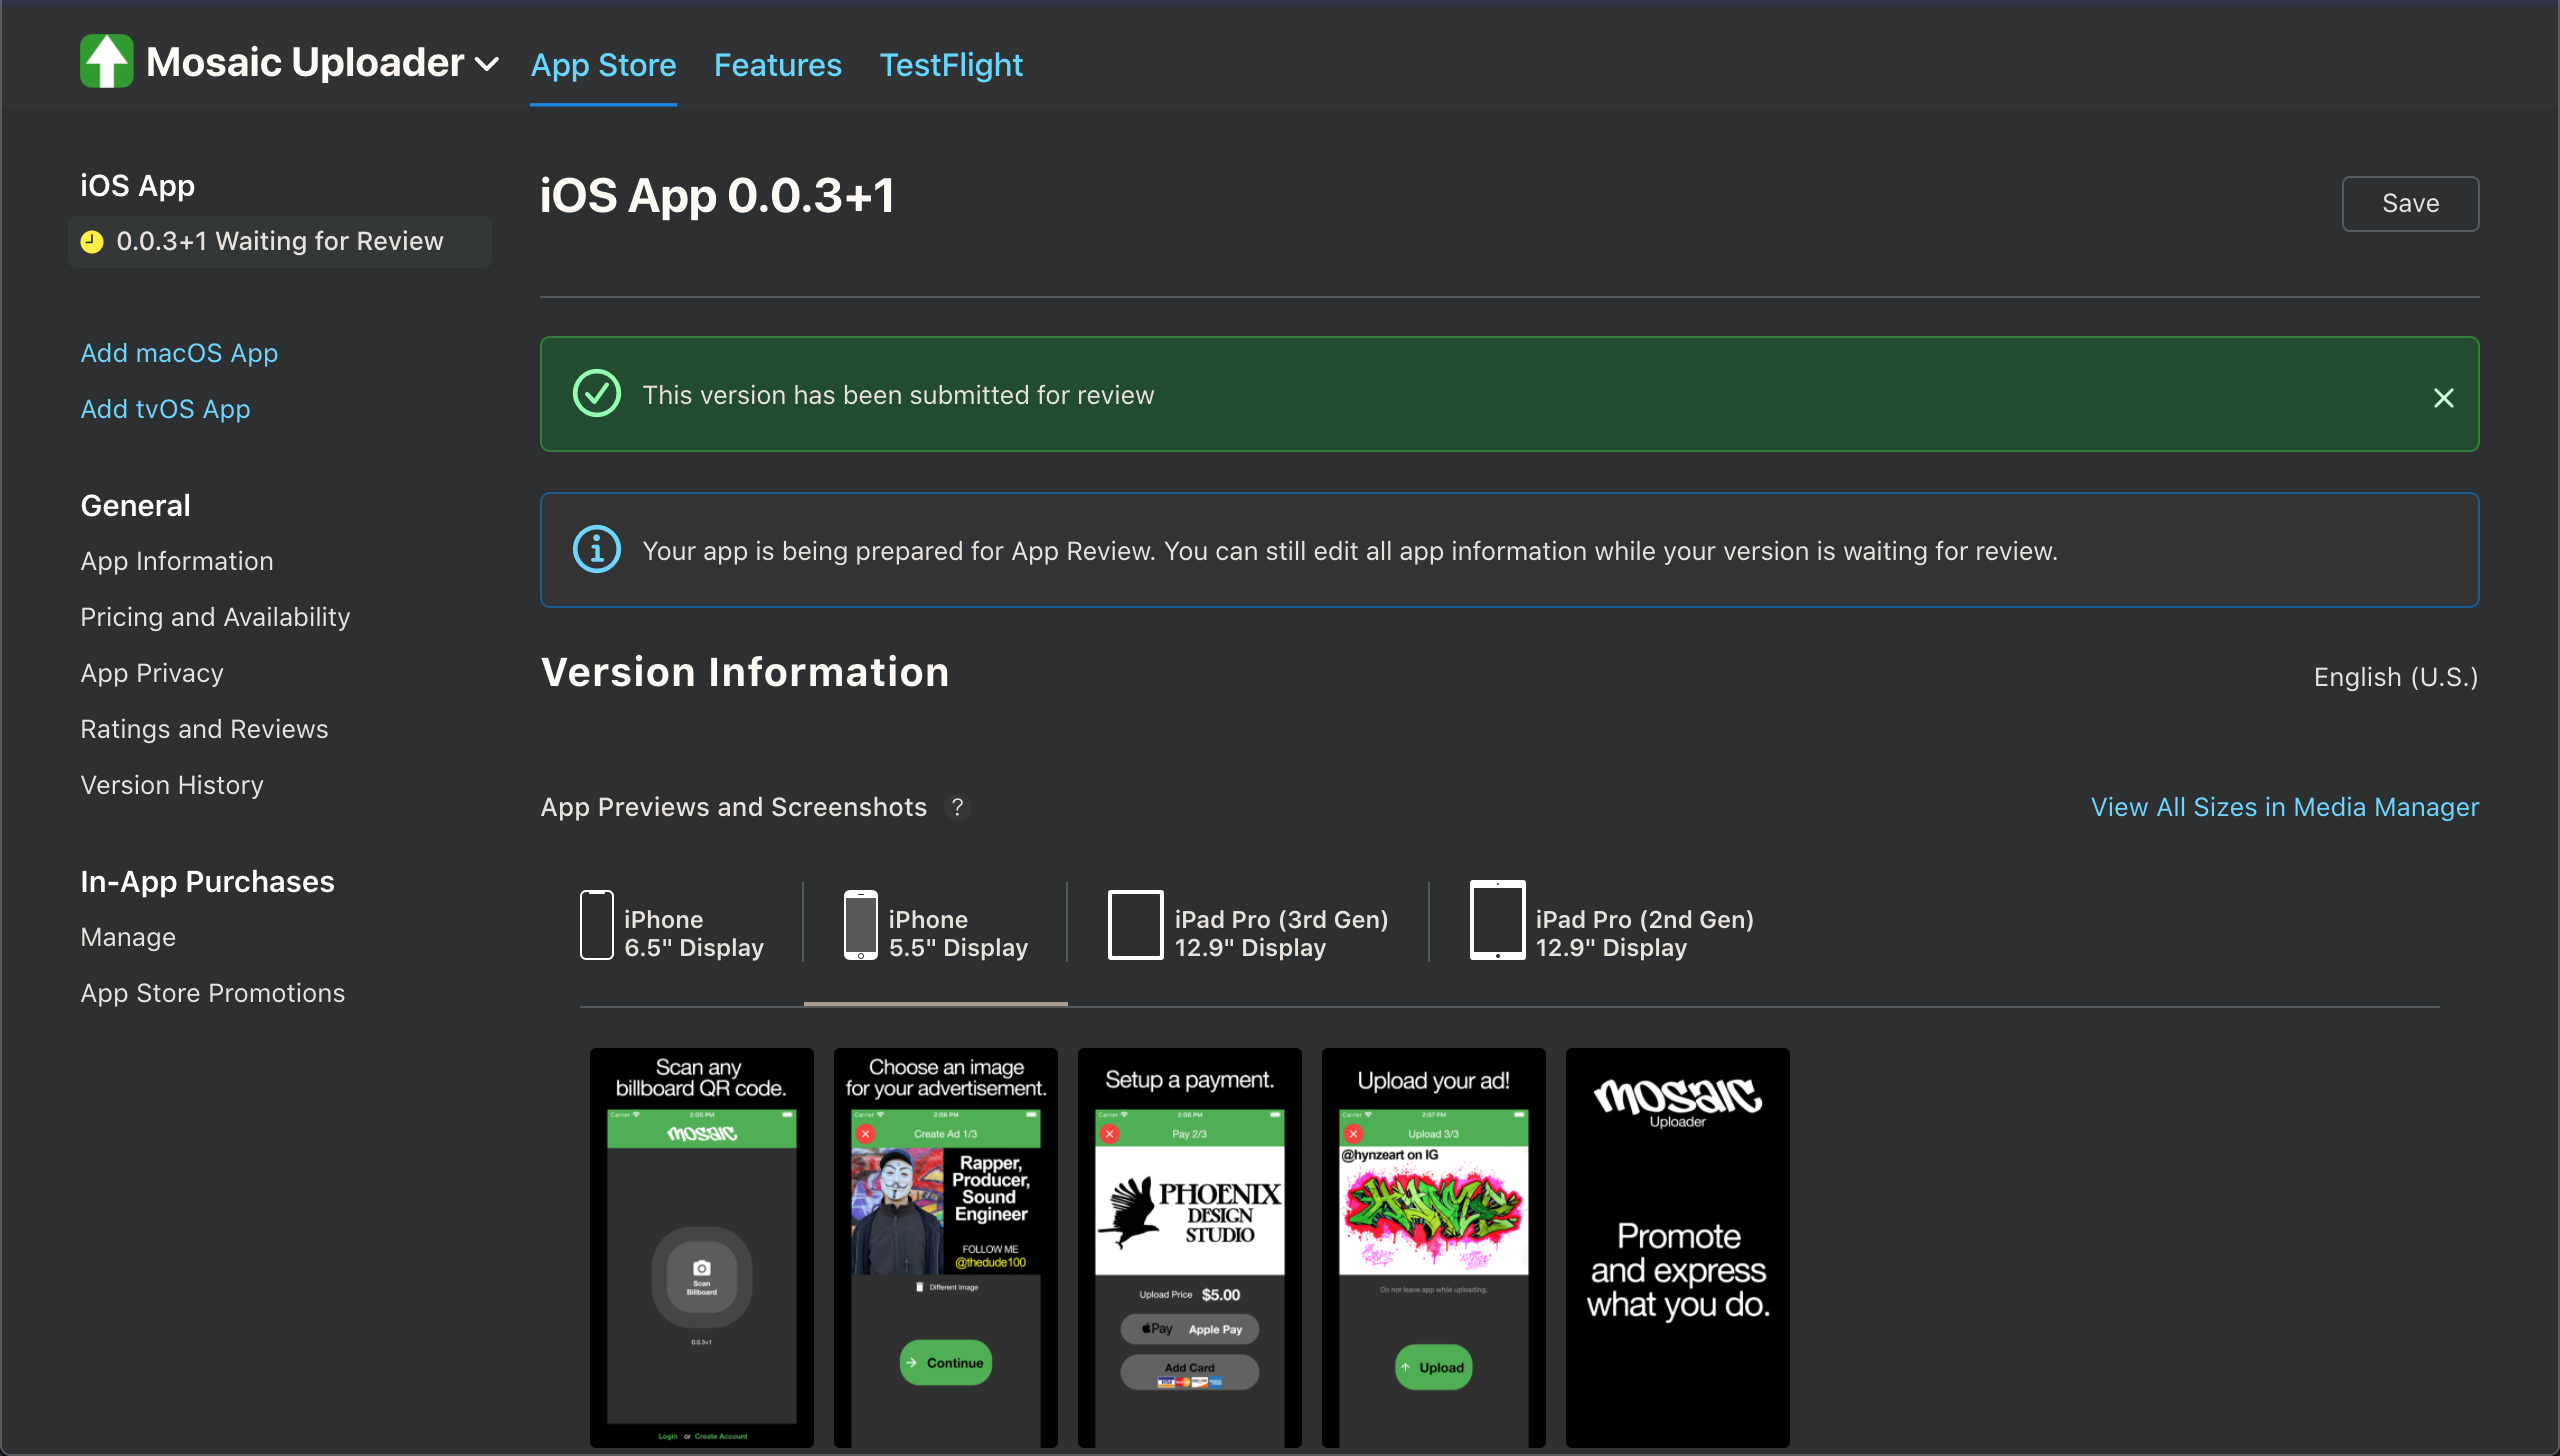Click the green checkmark success icon

click(597, 394)
